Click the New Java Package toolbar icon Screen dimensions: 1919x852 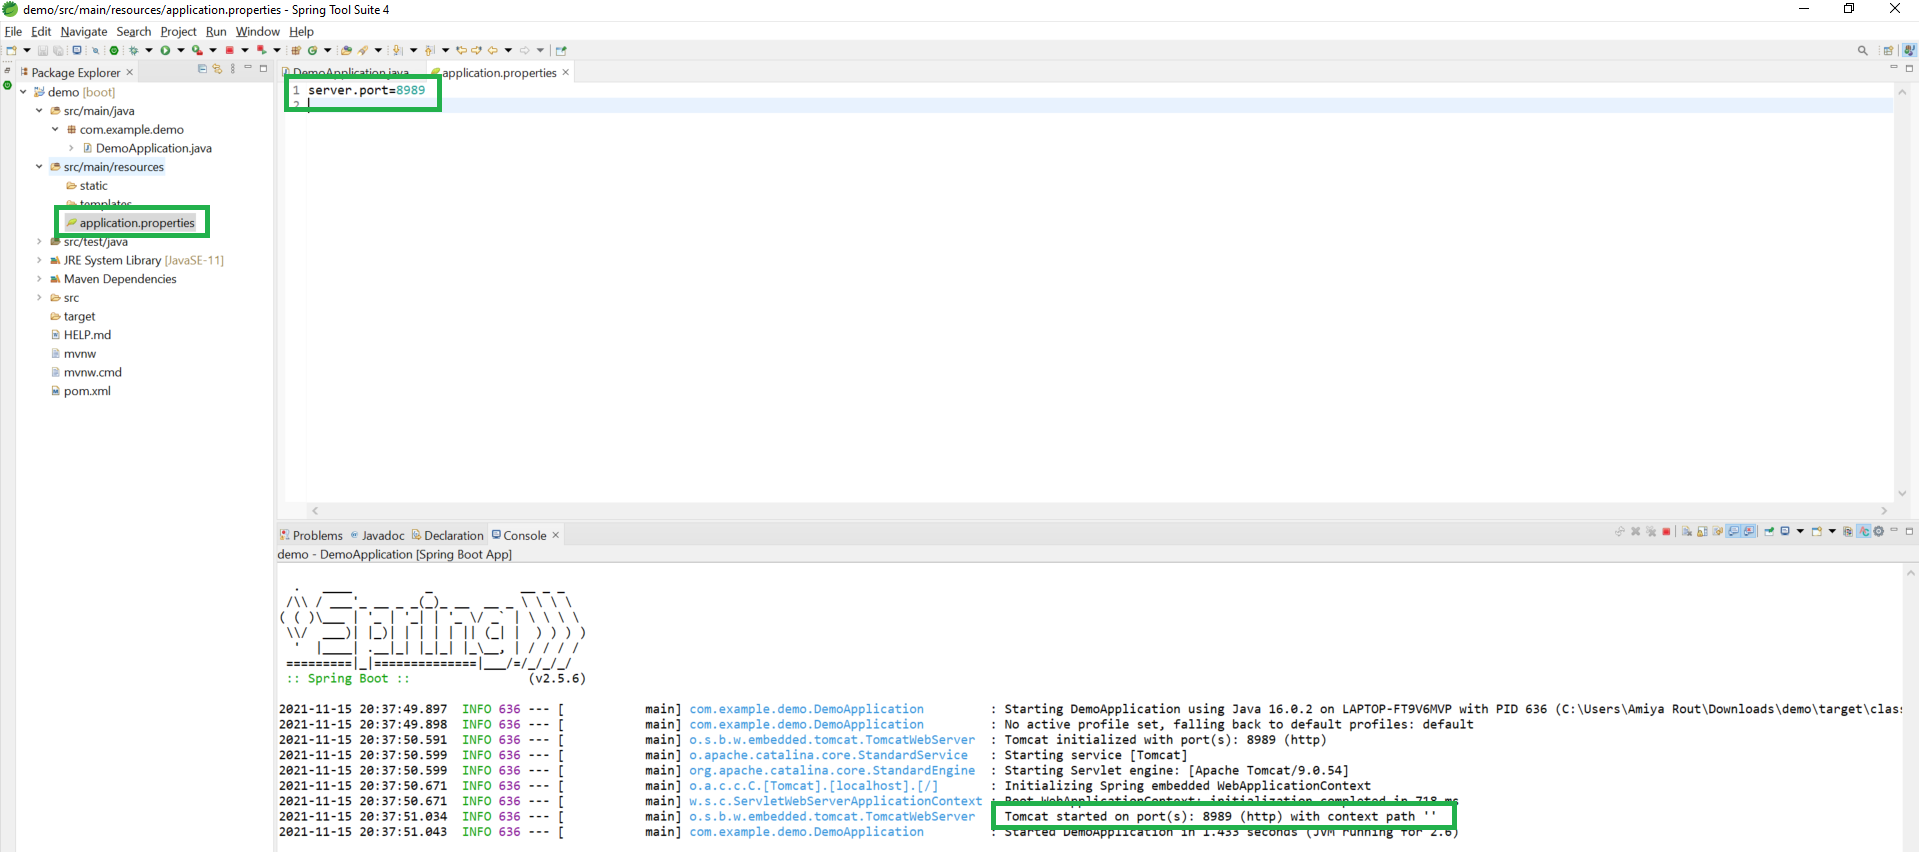(296, 50)
